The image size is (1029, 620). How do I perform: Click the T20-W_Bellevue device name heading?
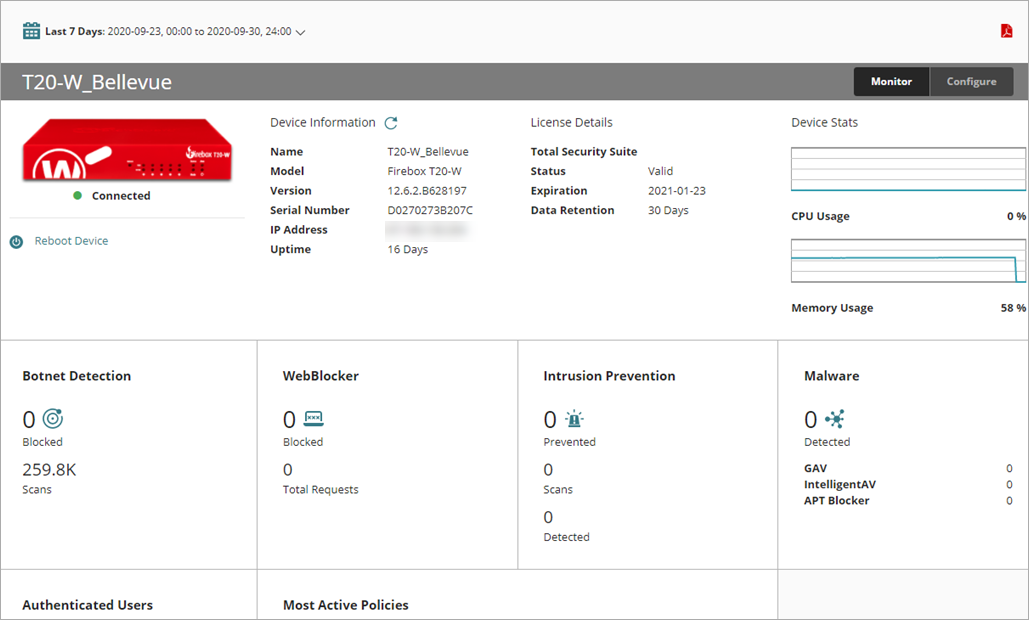[x=95, y=81]
